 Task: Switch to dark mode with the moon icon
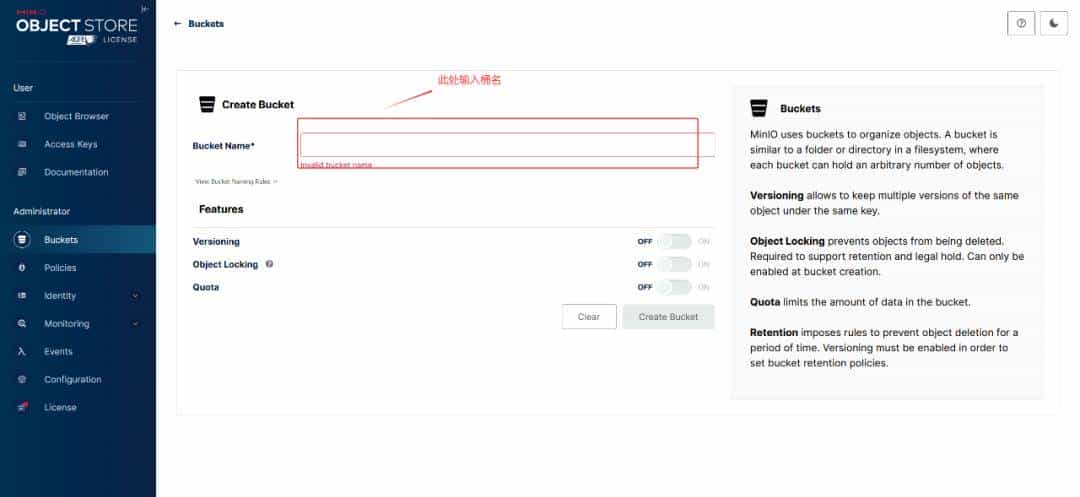point(1054,23)
